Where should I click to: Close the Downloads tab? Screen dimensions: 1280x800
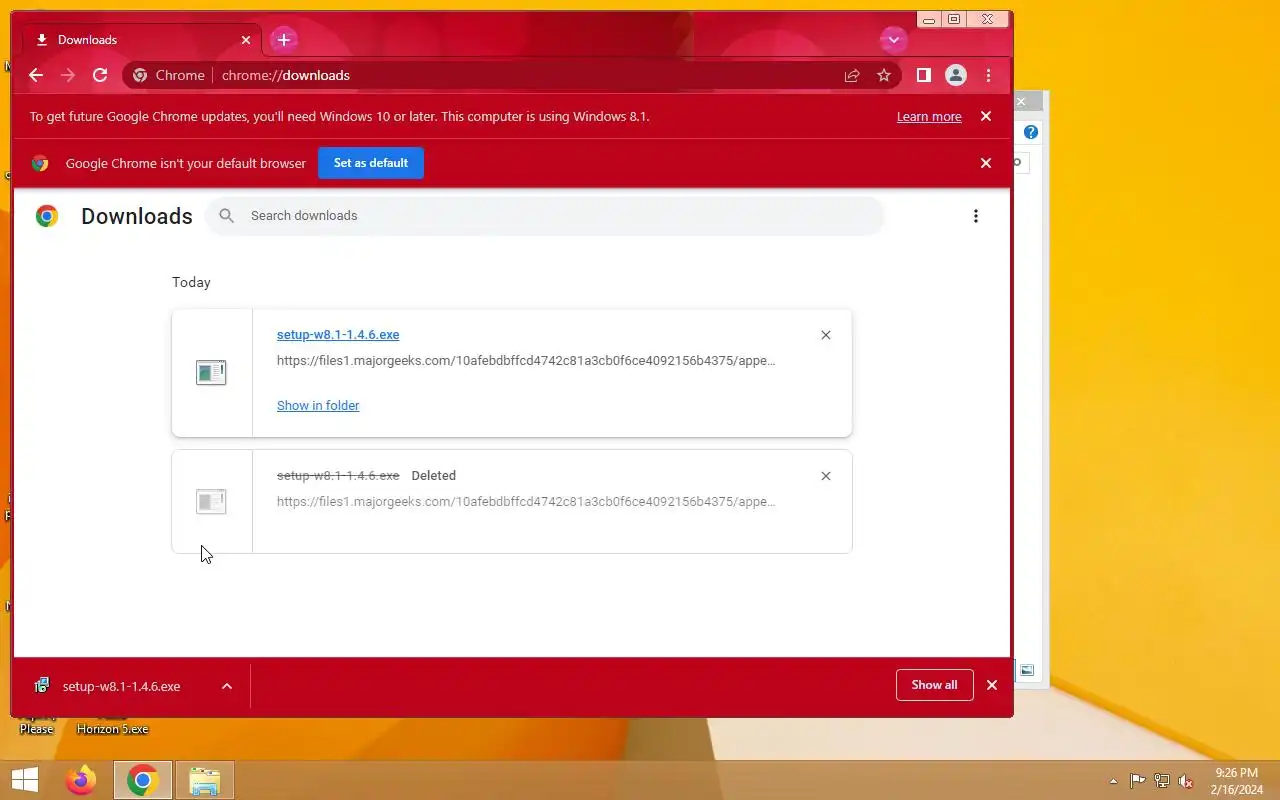coord(246,40)
